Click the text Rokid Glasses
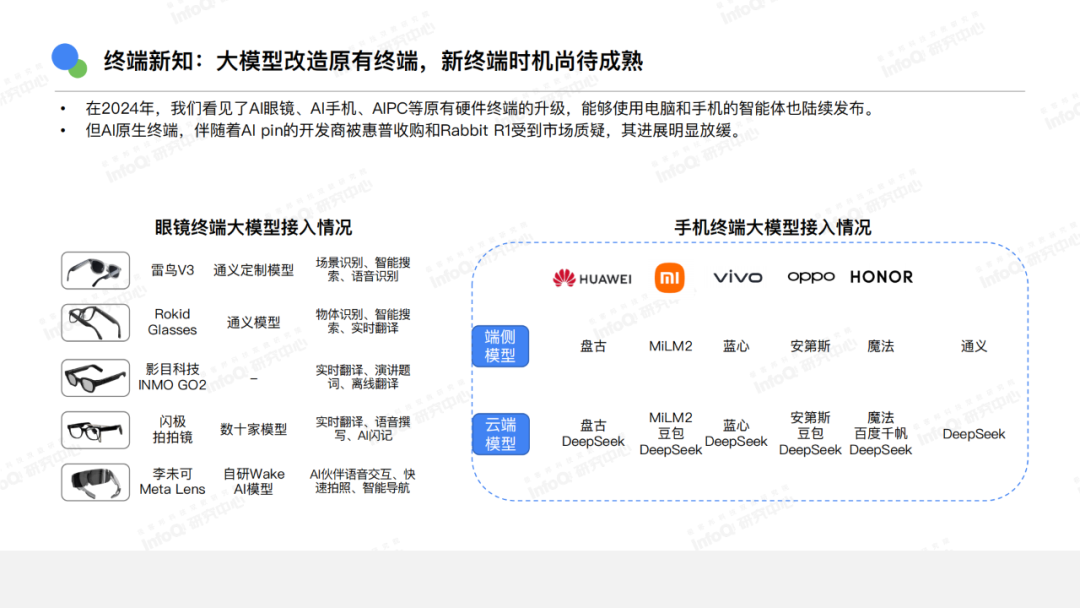 click(172, 322)
